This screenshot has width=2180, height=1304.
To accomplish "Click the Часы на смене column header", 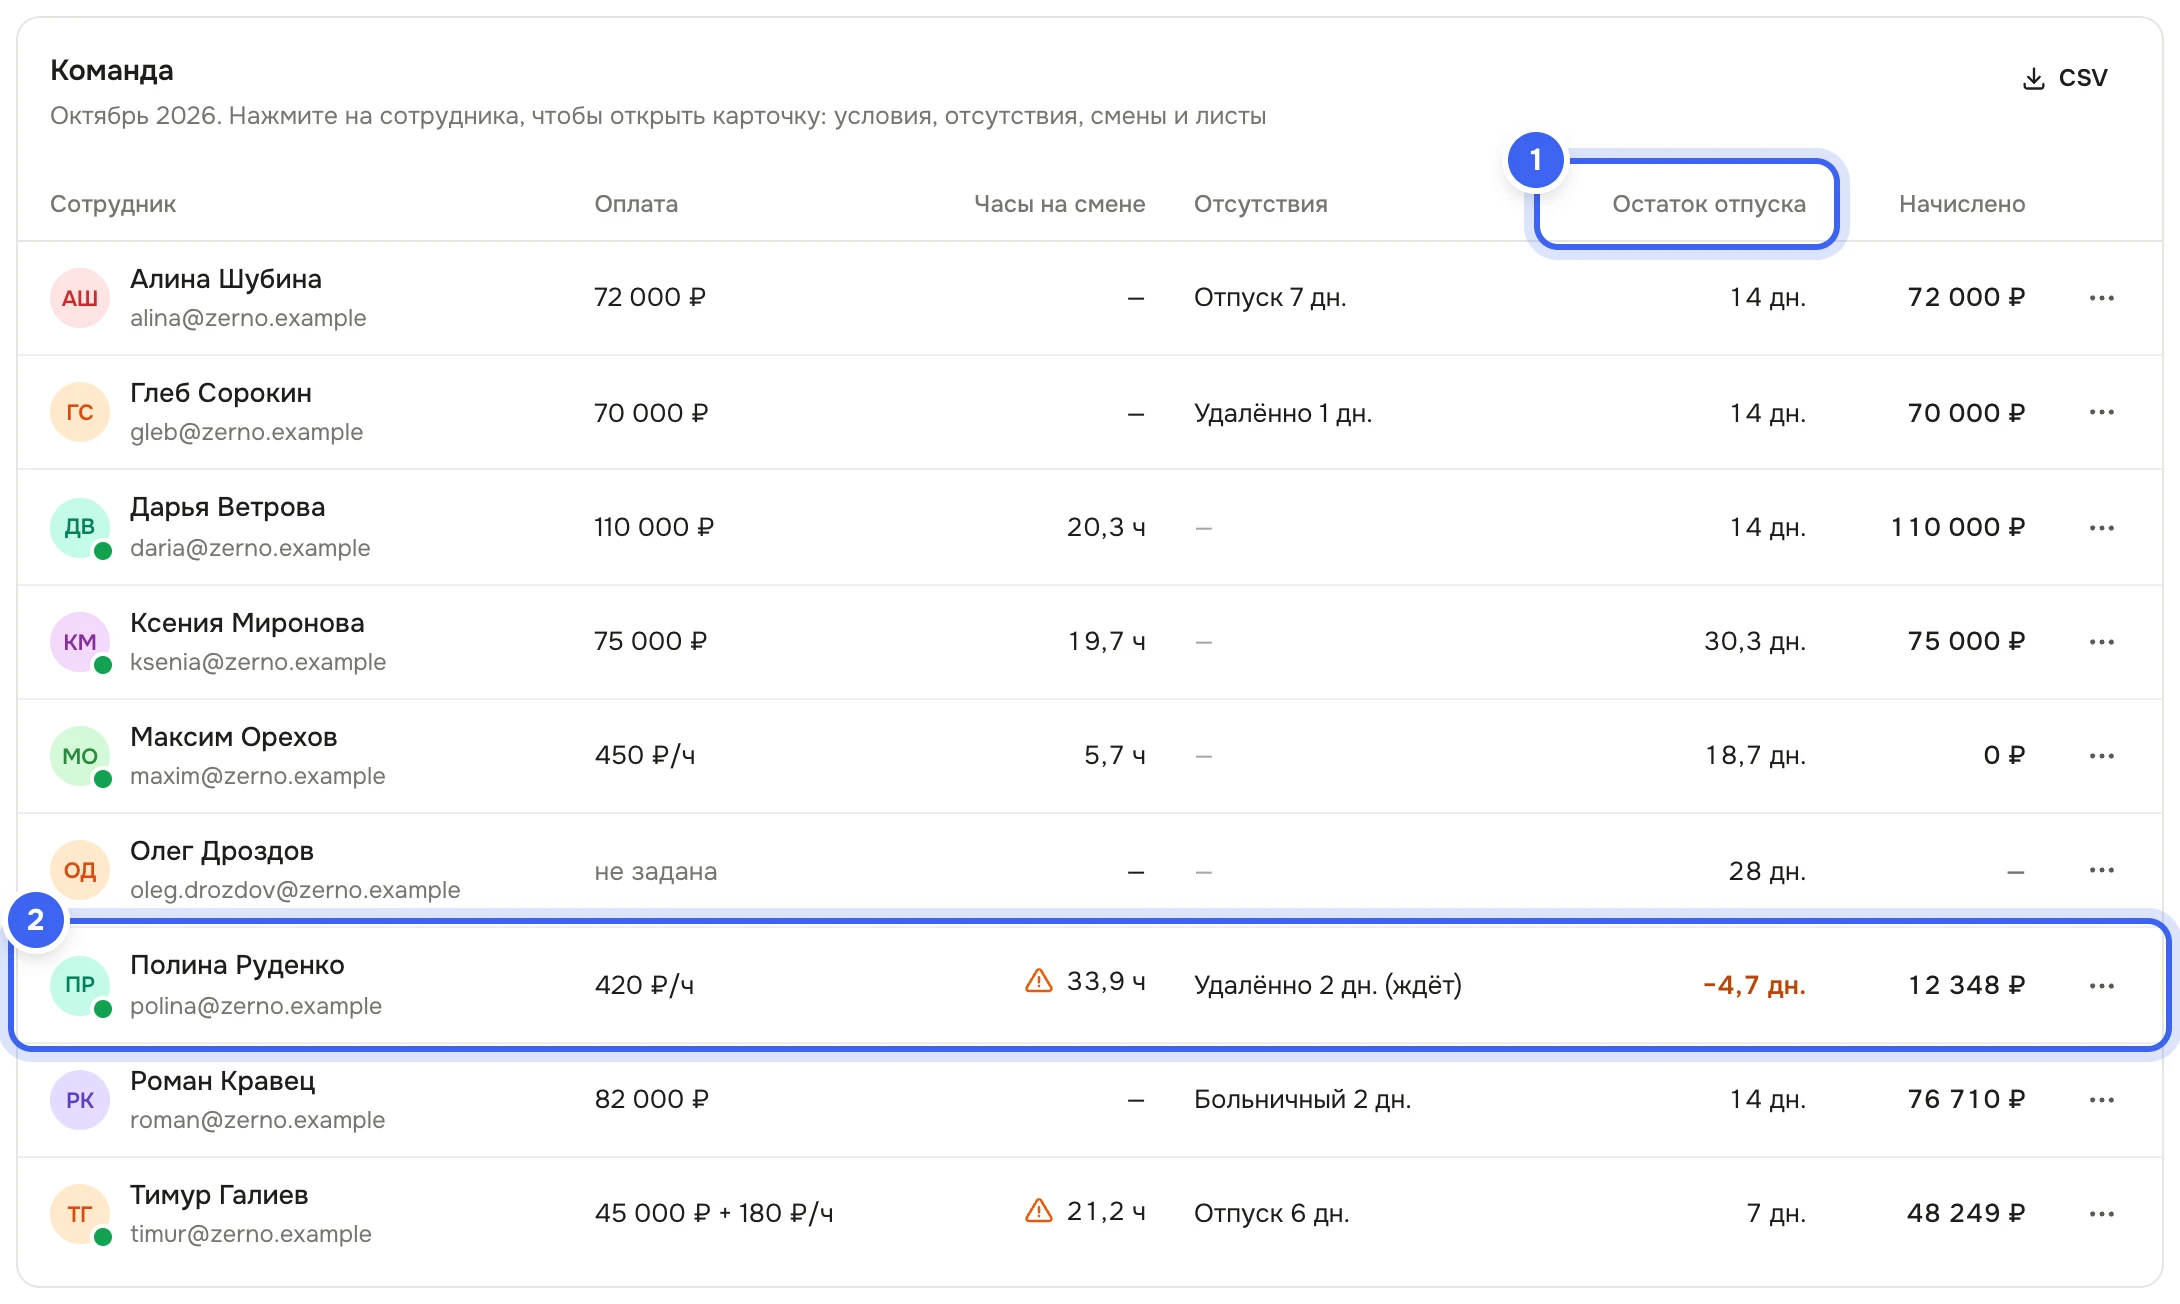I will pyautogui.click(x=1059, y=204).
